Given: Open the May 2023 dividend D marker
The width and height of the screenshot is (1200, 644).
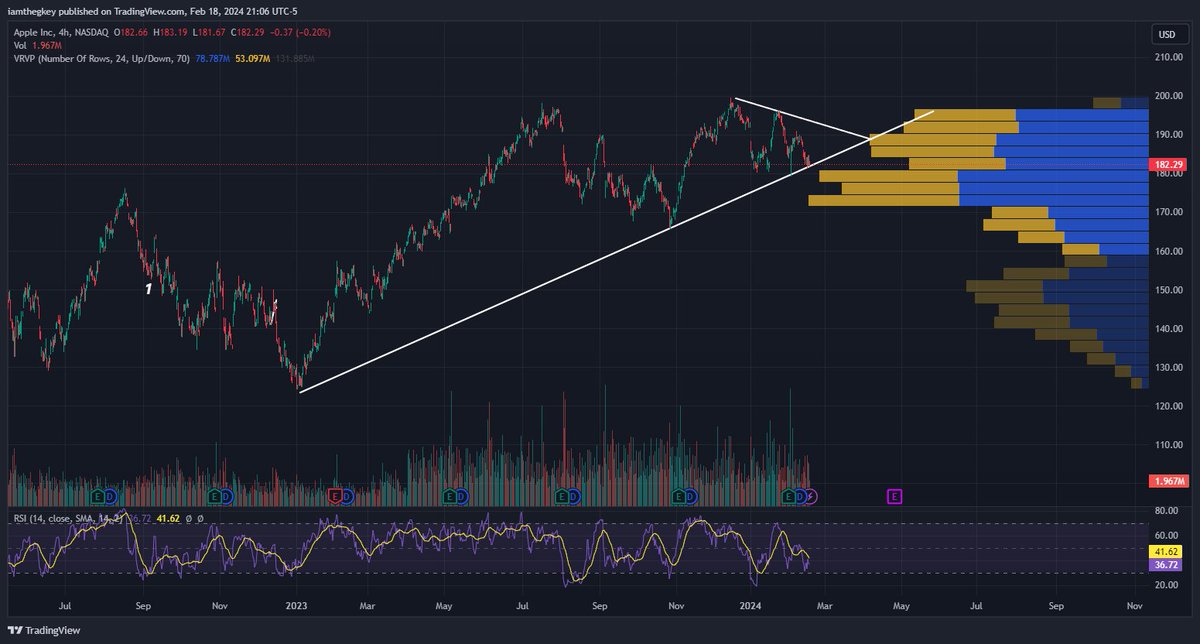Looking at the screenshot, I should (x=462, y=496).
